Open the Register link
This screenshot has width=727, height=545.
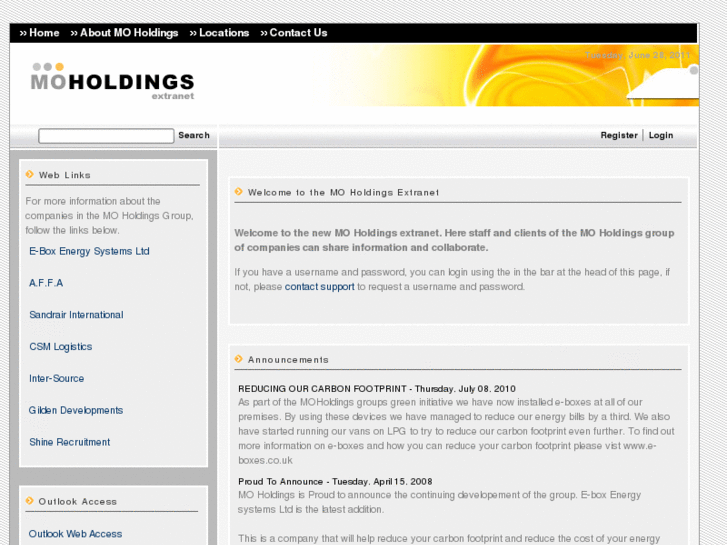click(619, 135)
